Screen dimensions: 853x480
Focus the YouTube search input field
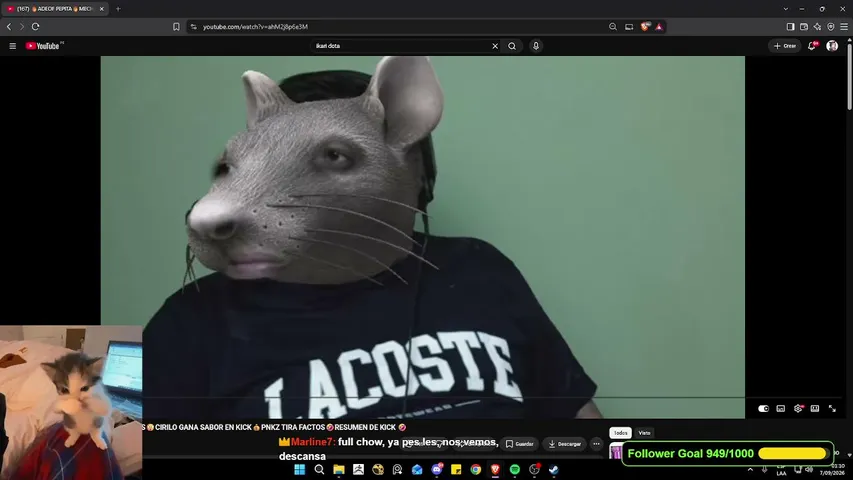point(403,46)
